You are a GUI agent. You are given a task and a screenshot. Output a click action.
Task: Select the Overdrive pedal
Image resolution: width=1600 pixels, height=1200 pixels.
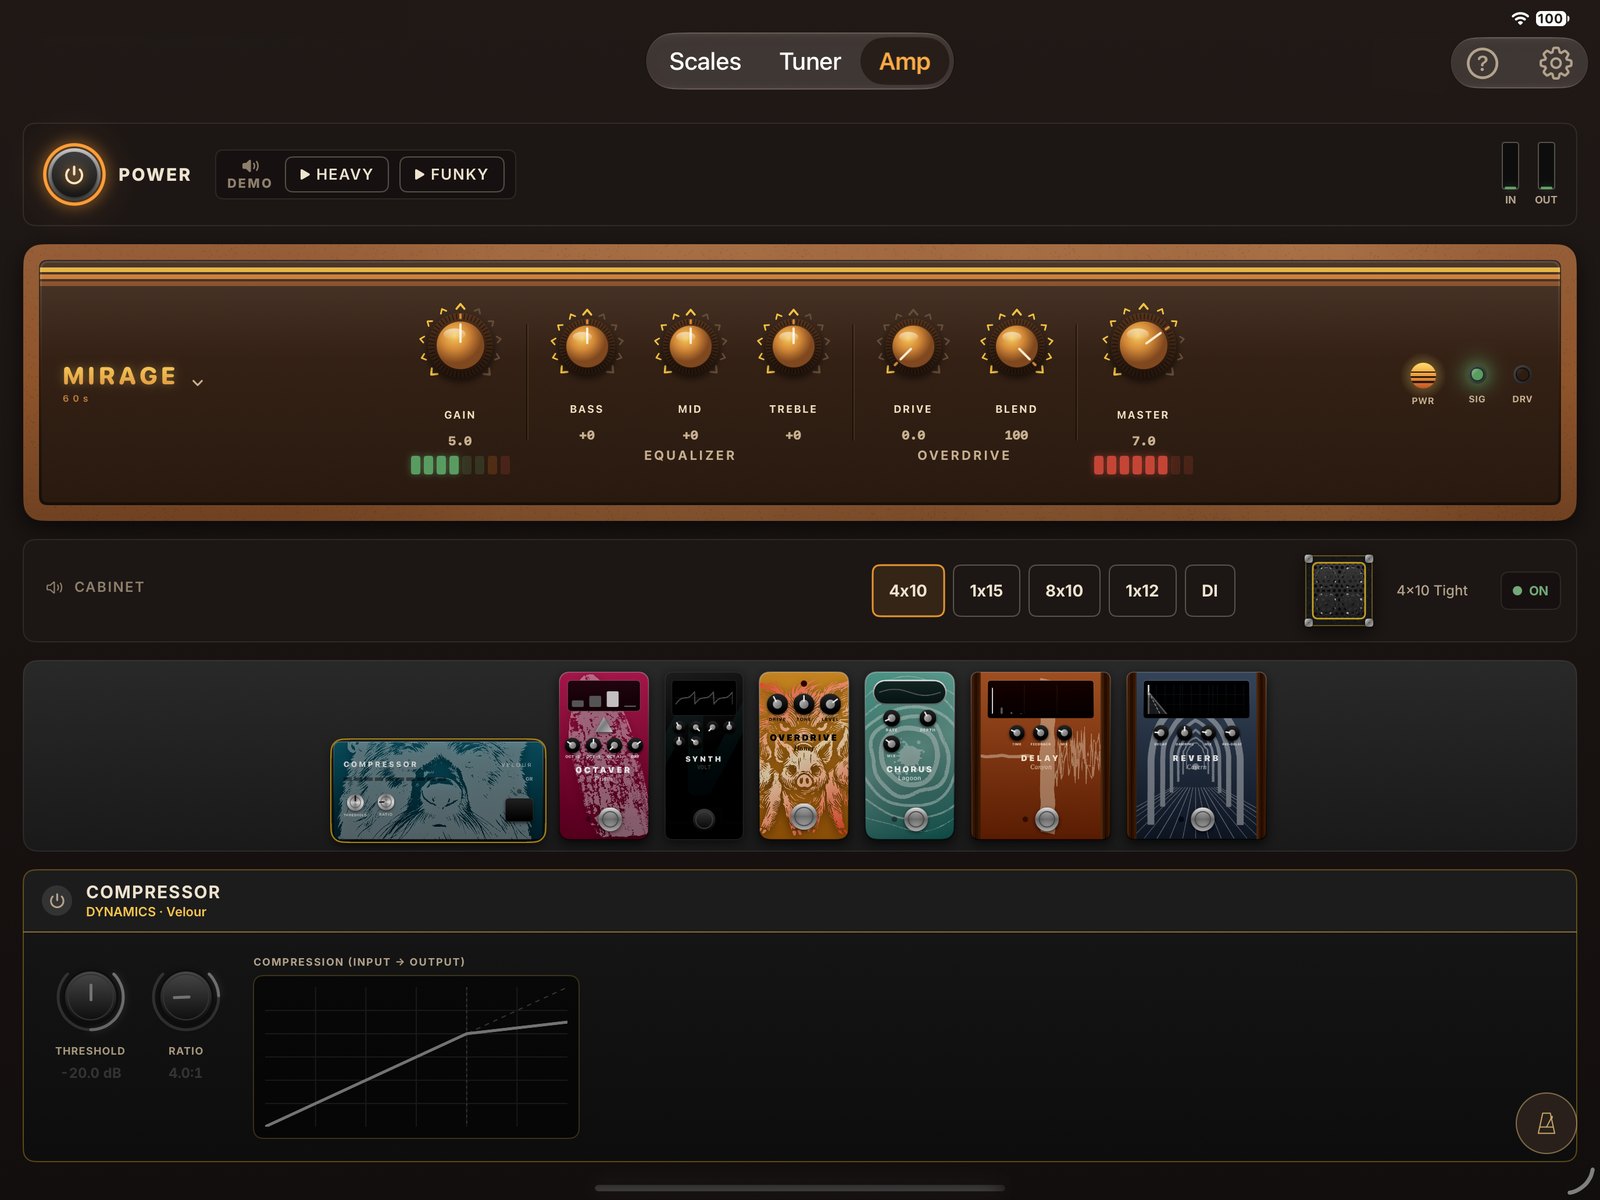point(803,755)
